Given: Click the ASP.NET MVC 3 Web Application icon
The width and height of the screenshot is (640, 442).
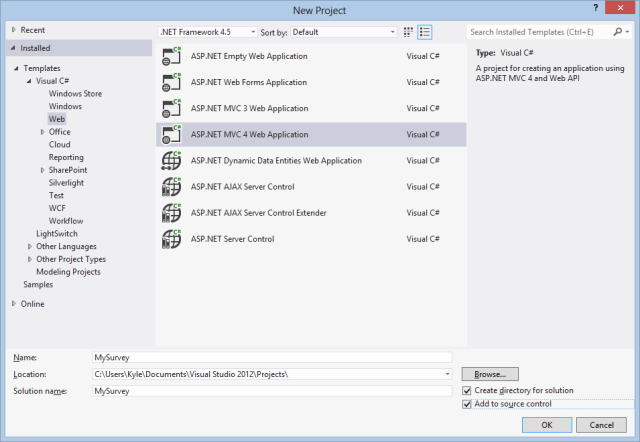Looking at the screenshot, I should 171,108.
